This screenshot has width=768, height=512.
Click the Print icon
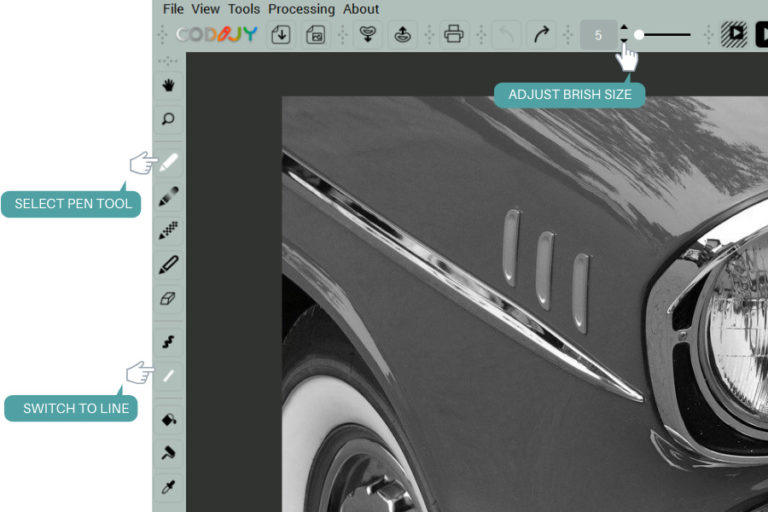(454, 35)
